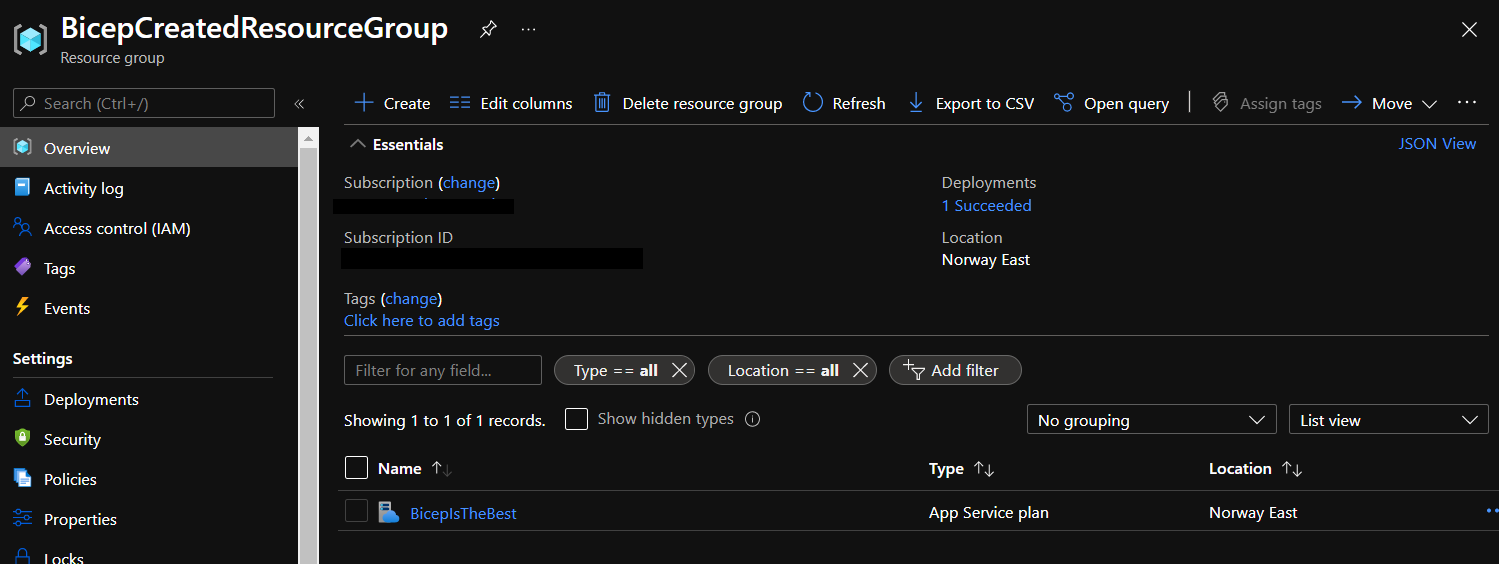Click the Filter for any field box
The width and height of the screenshot is (1499, 564).
click(x=442, y=370)
